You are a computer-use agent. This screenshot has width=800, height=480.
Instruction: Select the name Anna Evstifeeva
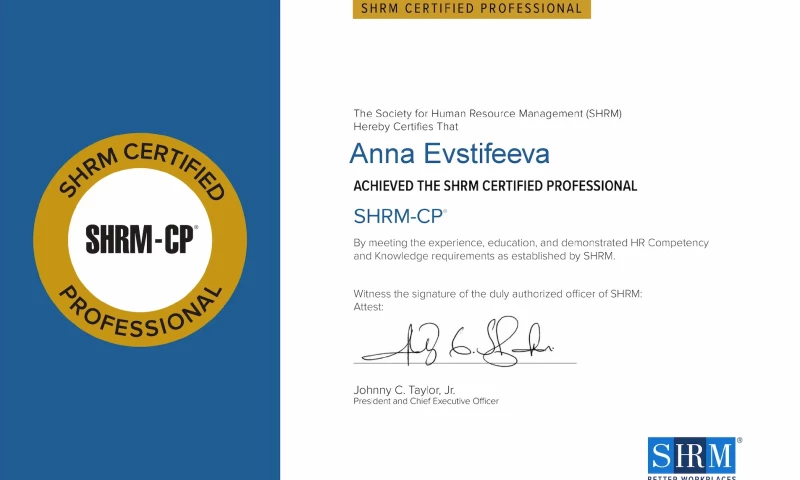[449, 154]
